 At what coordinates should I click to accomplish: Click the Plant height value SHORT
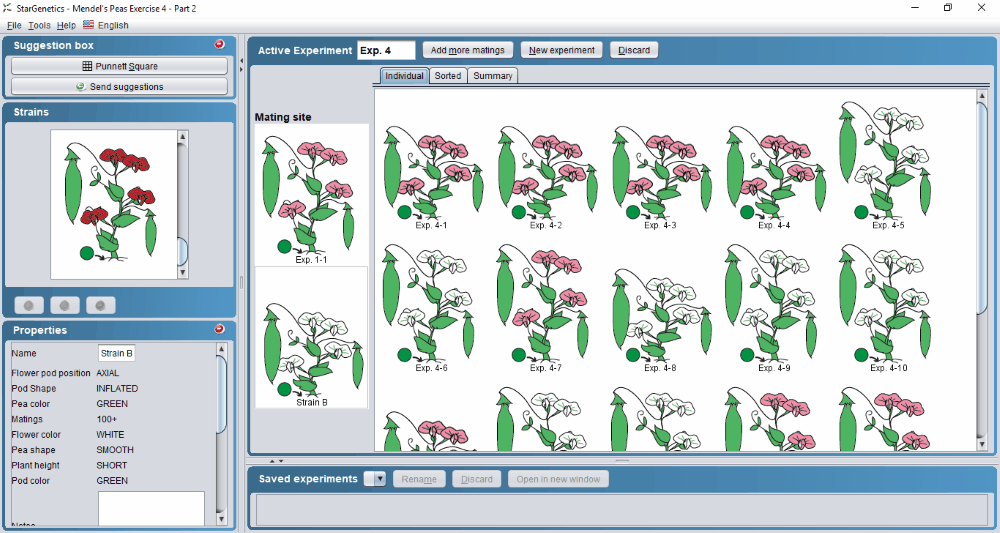[x=112, y=465]
